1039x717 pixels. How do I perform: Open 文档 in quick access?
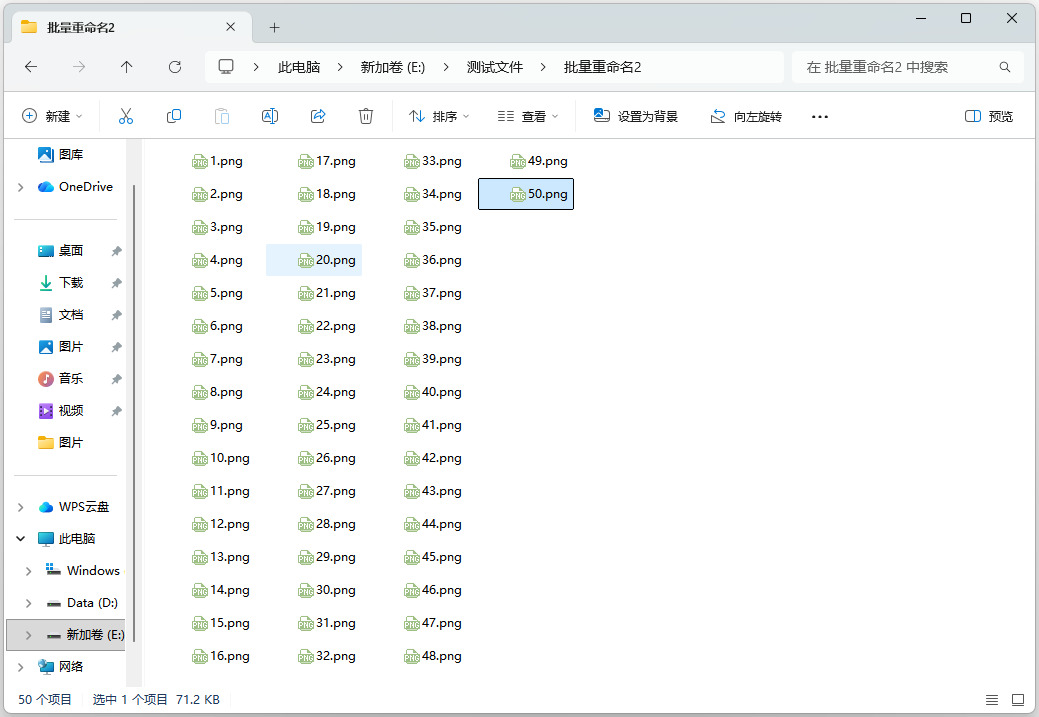pos(61,315)
